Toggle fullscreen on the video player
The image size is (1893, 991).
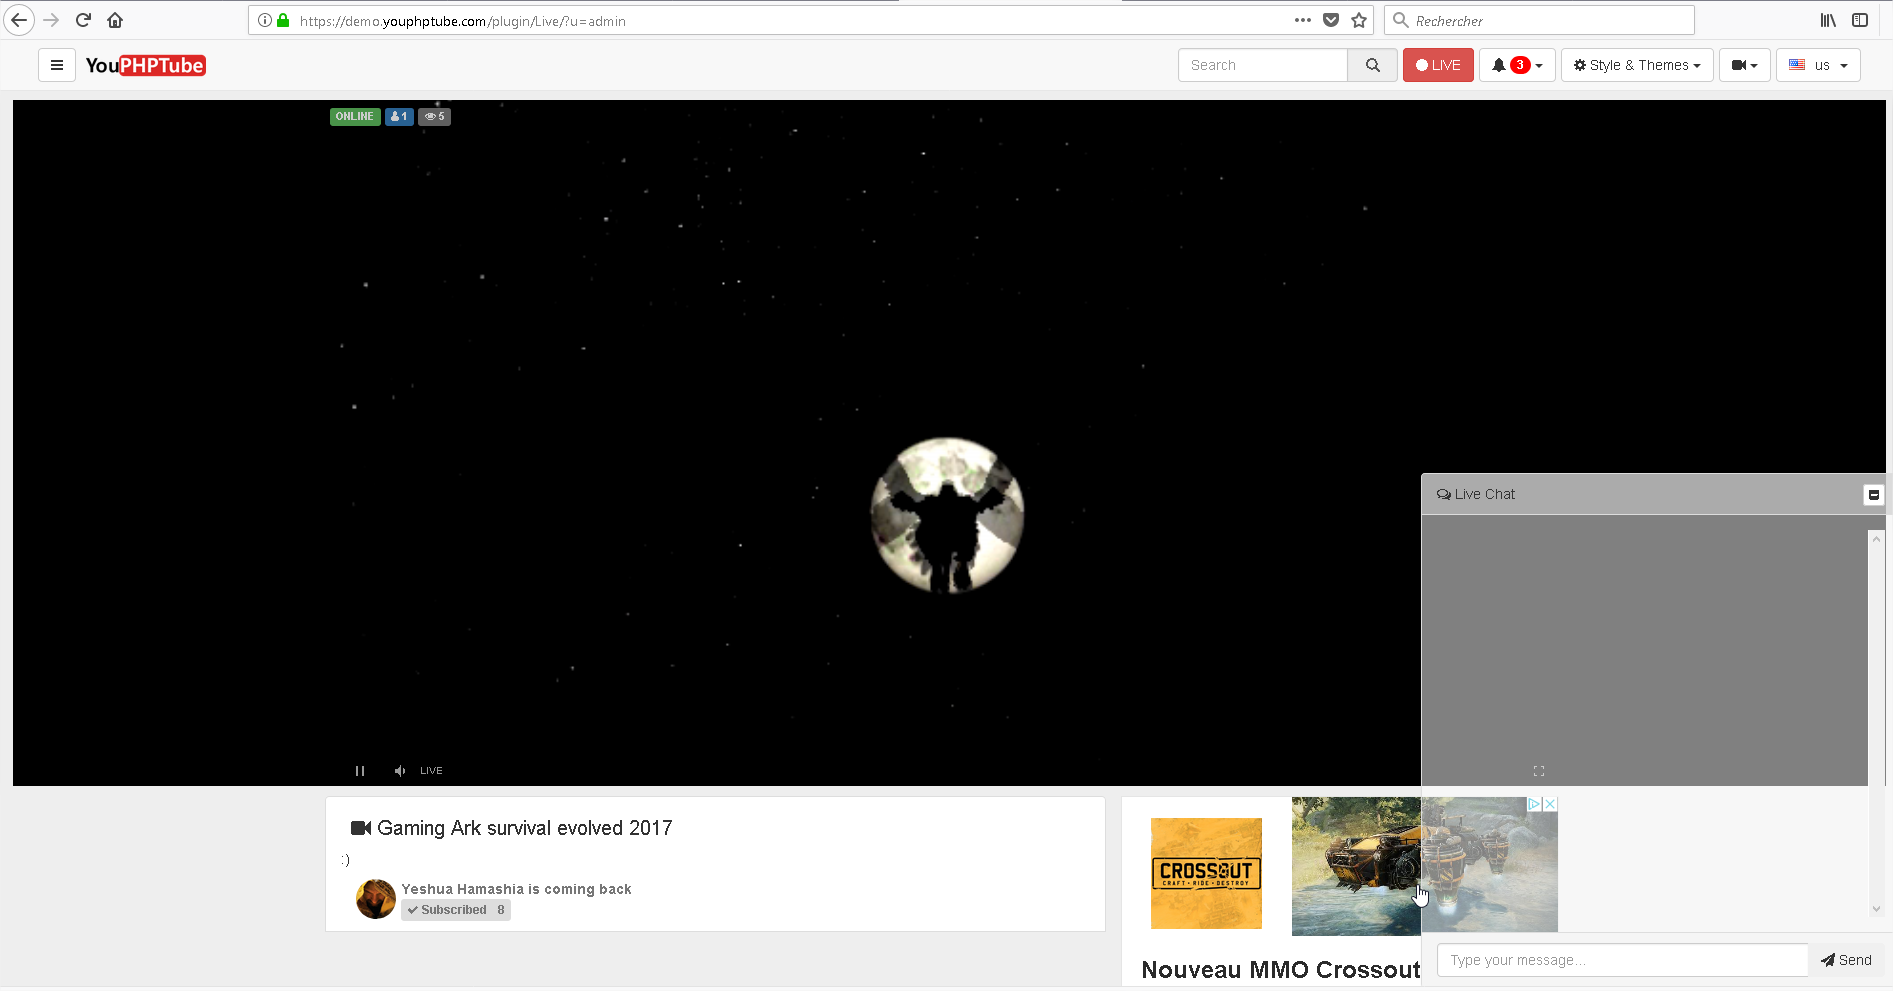pos(1539,771)
